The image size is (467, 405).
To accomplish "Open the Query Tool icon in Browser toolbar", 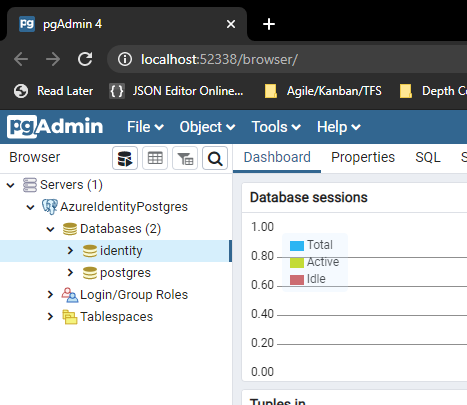I will 125,158.
